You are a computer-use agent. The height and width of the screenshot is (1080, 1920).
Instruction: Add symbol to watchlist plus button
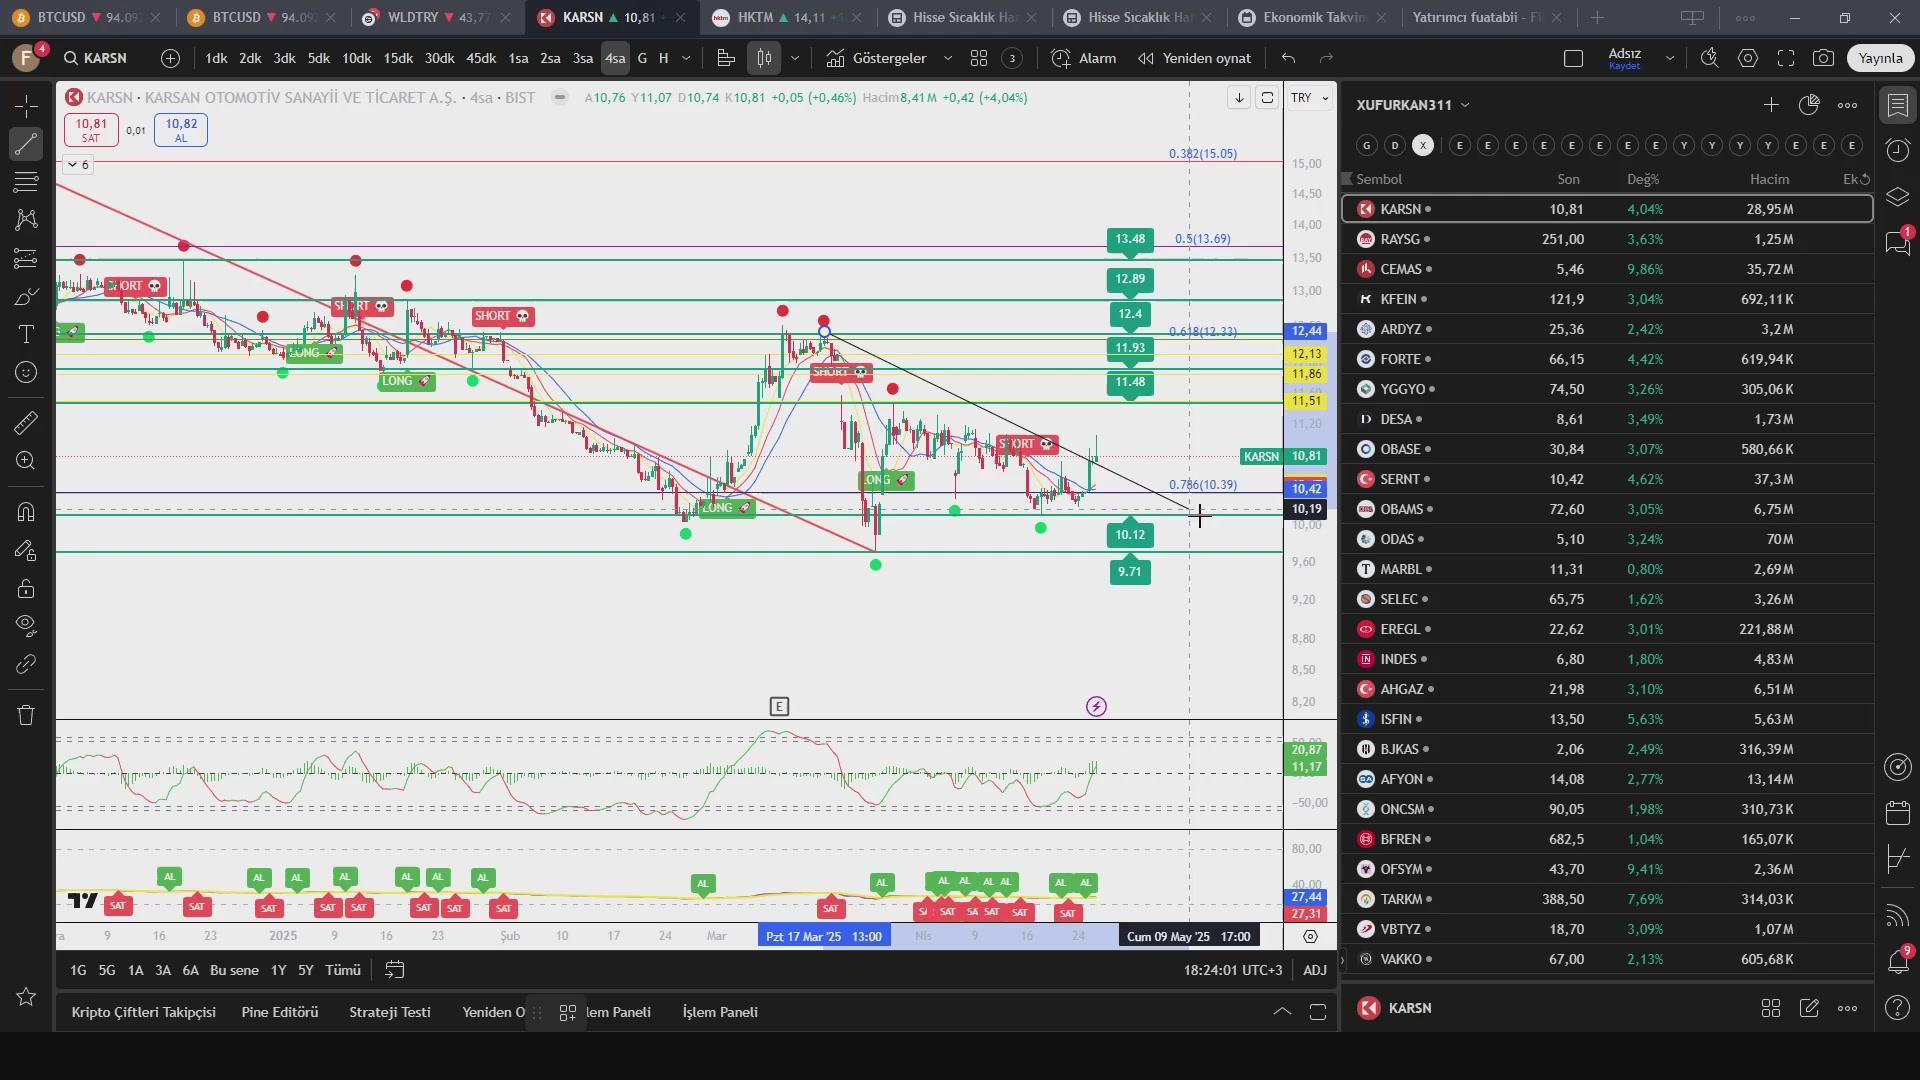[1771, 104]
